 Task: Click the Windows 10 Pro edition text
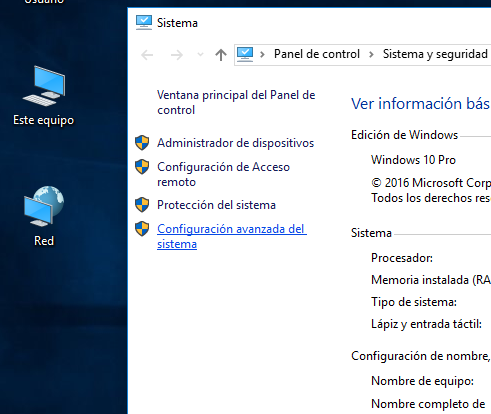(x=413, y=160)
